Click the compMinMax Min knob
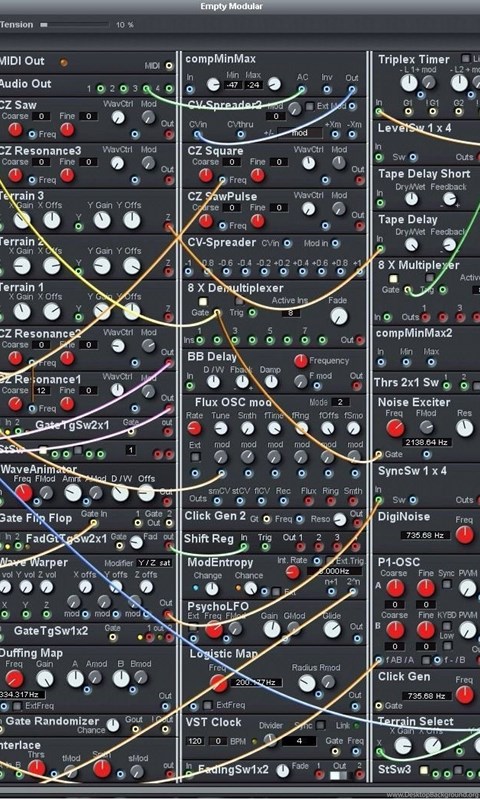Viewport: 480px width, 800px height. tap(213, 85)
